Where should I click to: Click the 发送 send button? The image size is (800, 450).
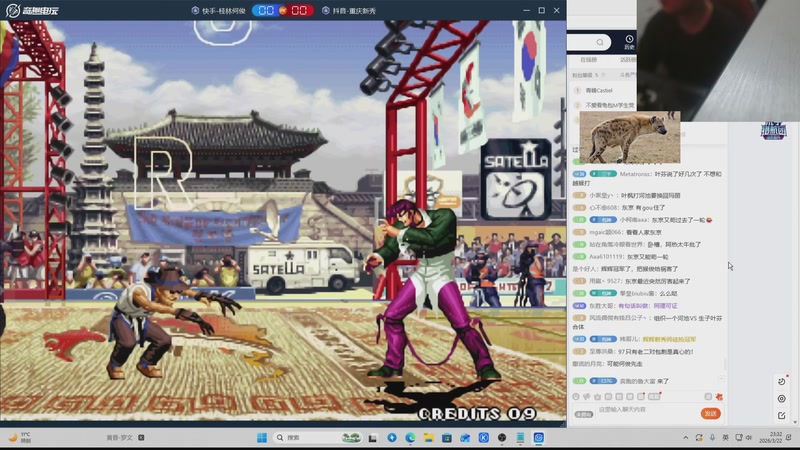710,413
